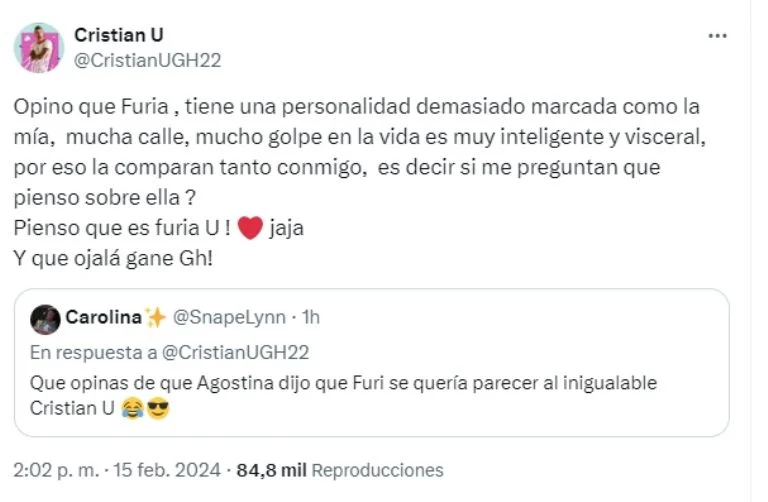Select the Carolina name in the quoted tweet
This screenshot has height=502, width=768.
(x=104, y=319)
